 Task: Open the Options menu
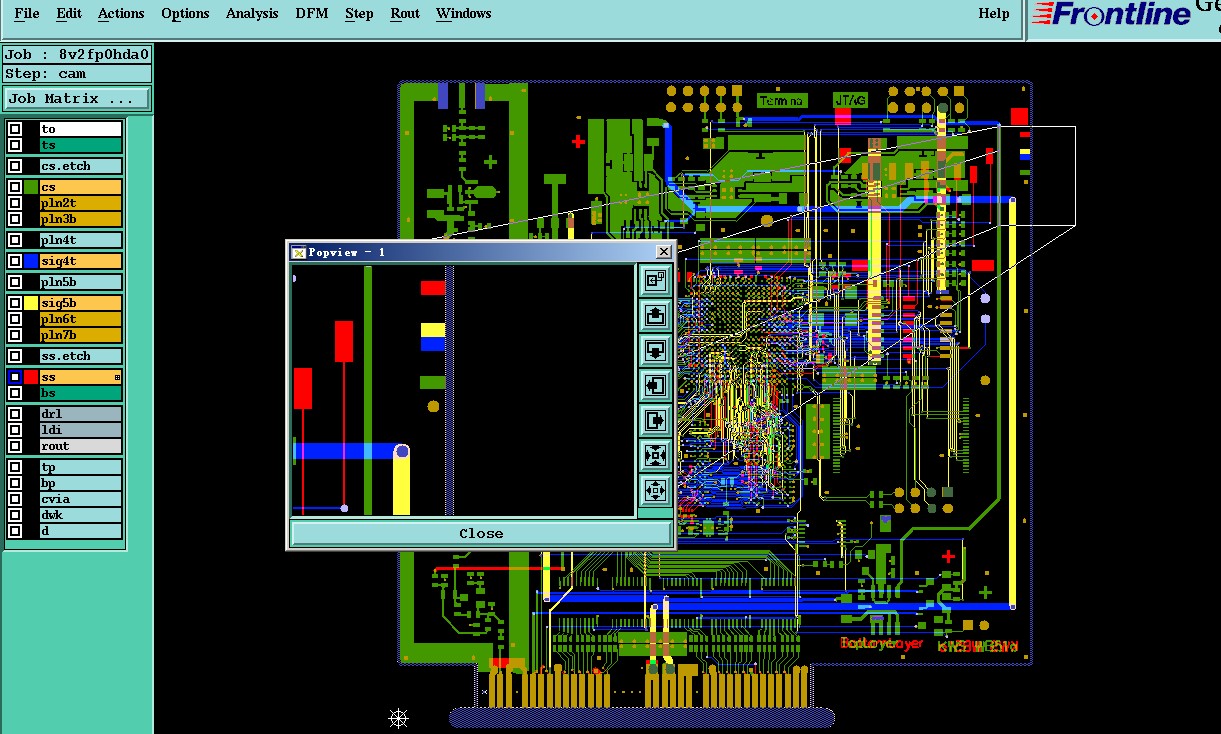[185, 14]
